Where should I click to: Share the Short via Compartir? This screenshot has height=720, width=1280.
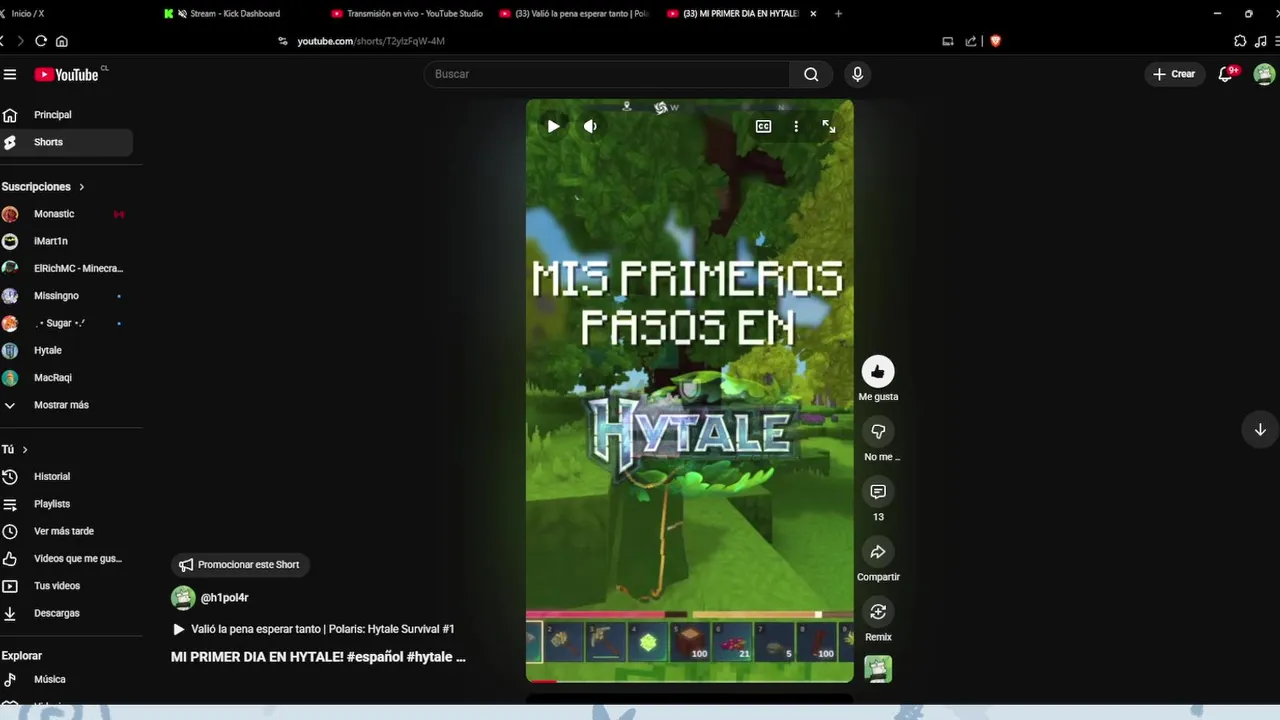(878, 552)
